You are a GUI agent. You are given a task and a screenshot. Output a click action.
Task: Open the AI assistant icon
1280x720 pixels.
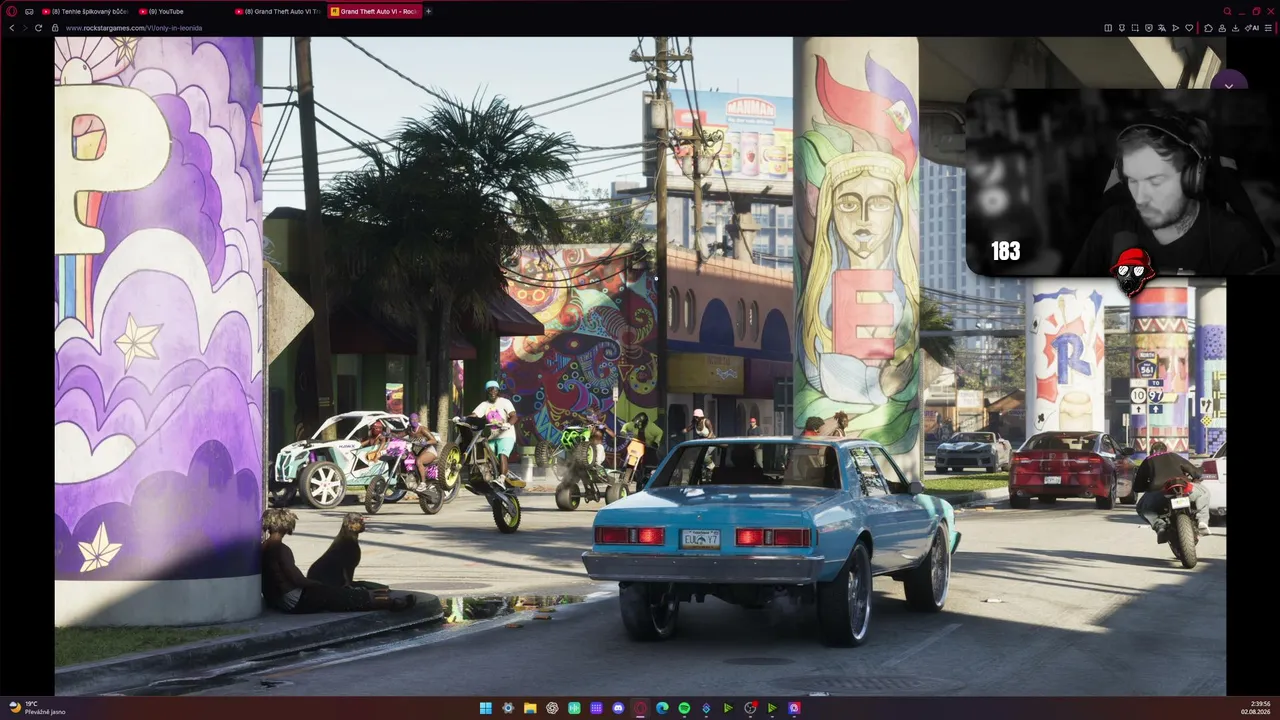(x=1253, y=28)
